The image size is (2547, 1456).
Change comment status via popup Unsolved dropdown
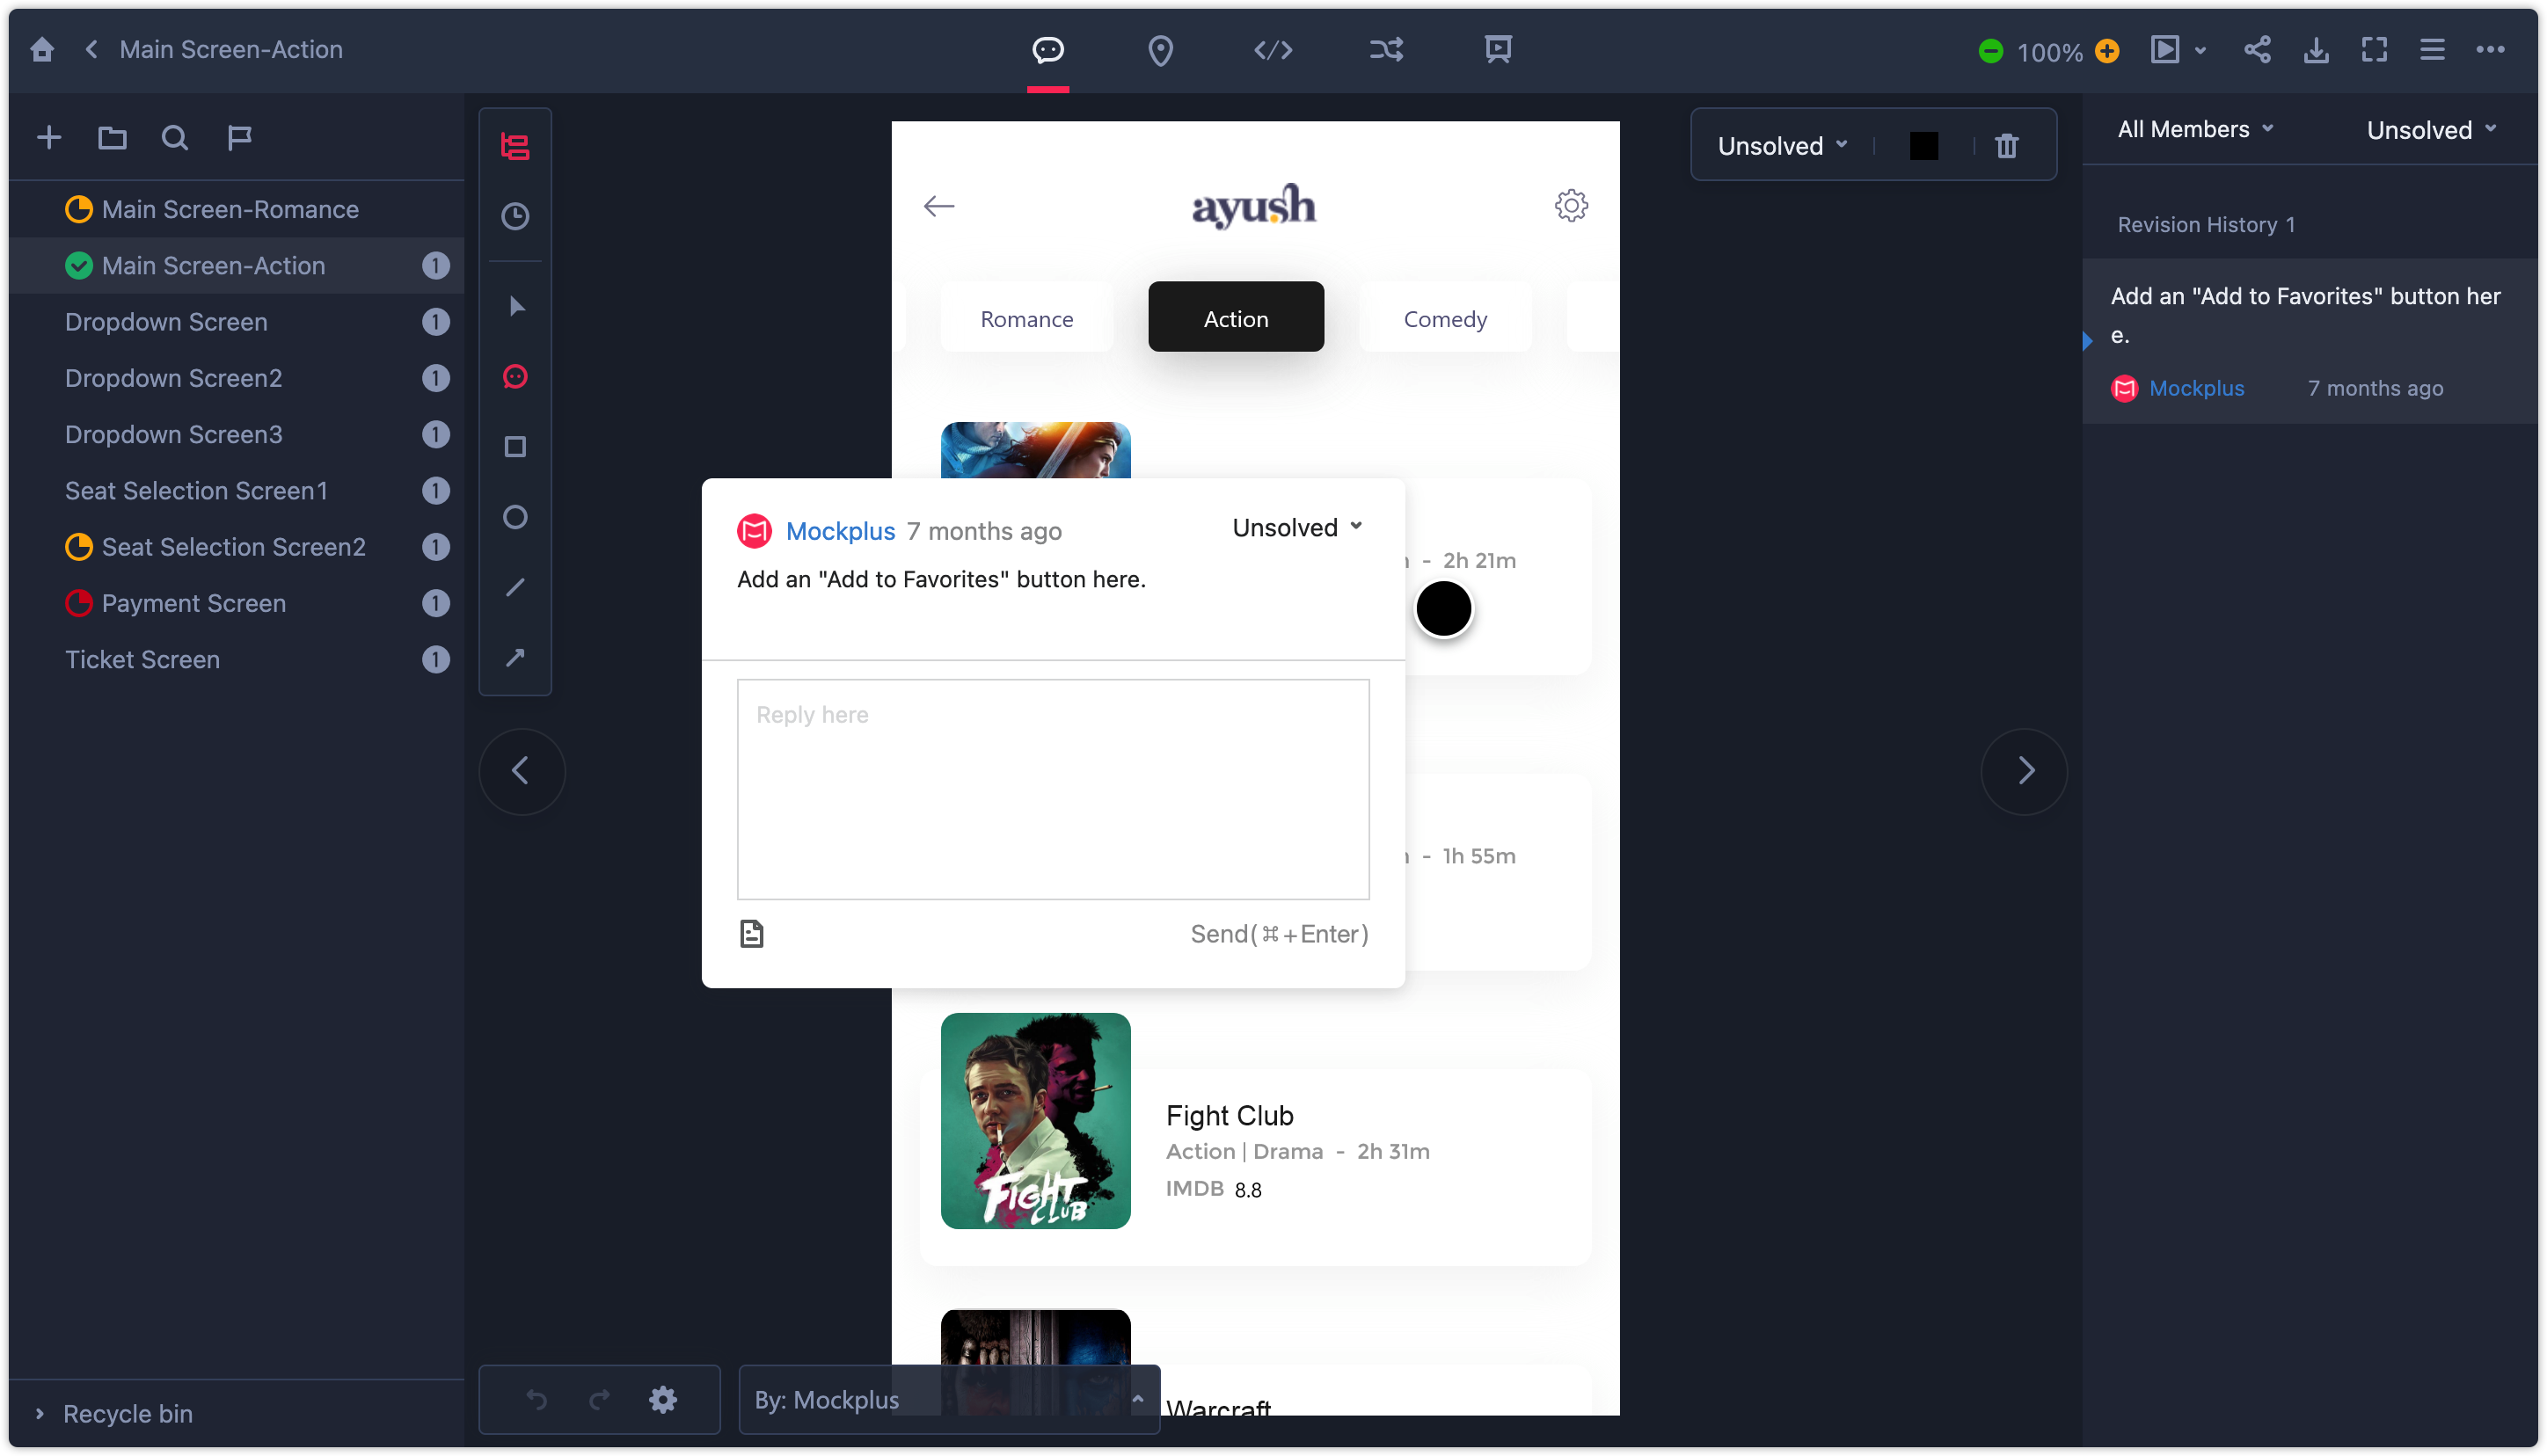(1297, 527)
